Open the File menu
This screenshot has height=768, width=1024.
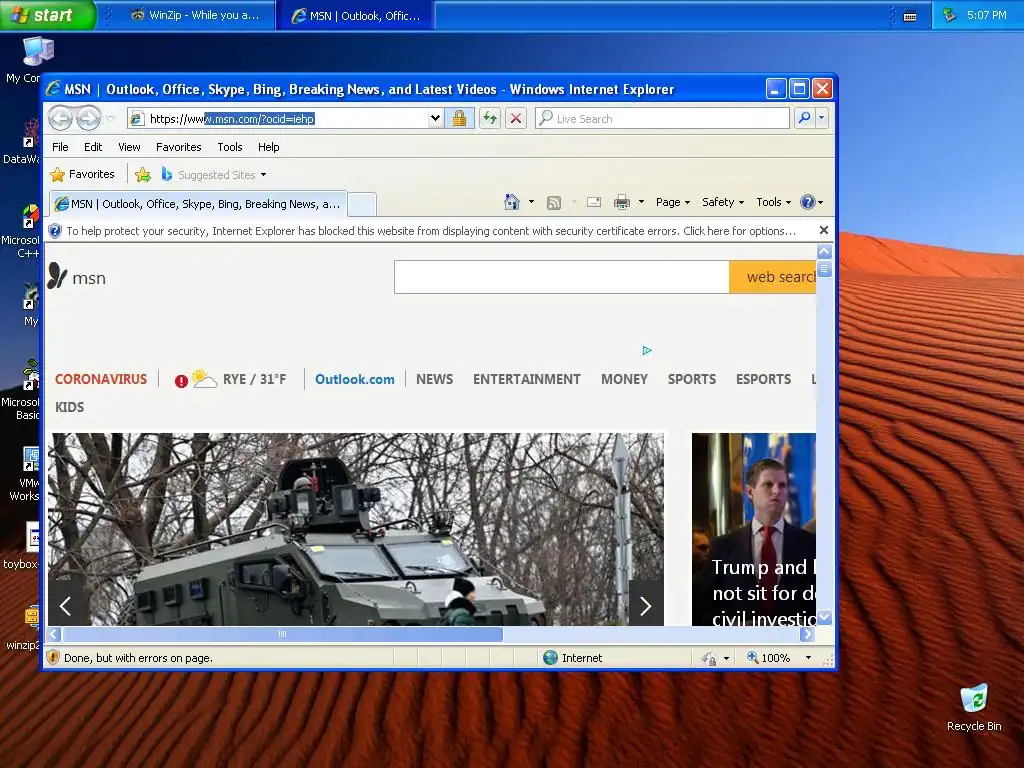click(x=60, y=147)
